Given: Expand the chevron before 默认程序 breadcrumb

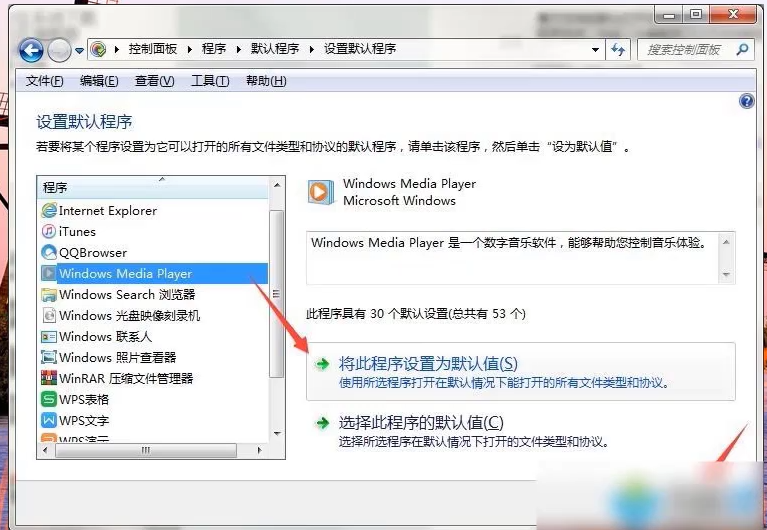Looking at the screenshot, I should click(x=239, y=49).
